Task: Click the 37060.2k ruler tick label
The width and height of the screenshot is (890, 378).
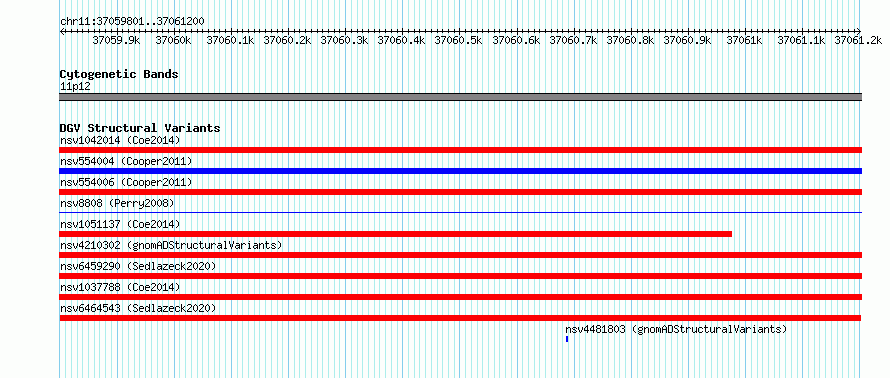Action: coord(288,40)
